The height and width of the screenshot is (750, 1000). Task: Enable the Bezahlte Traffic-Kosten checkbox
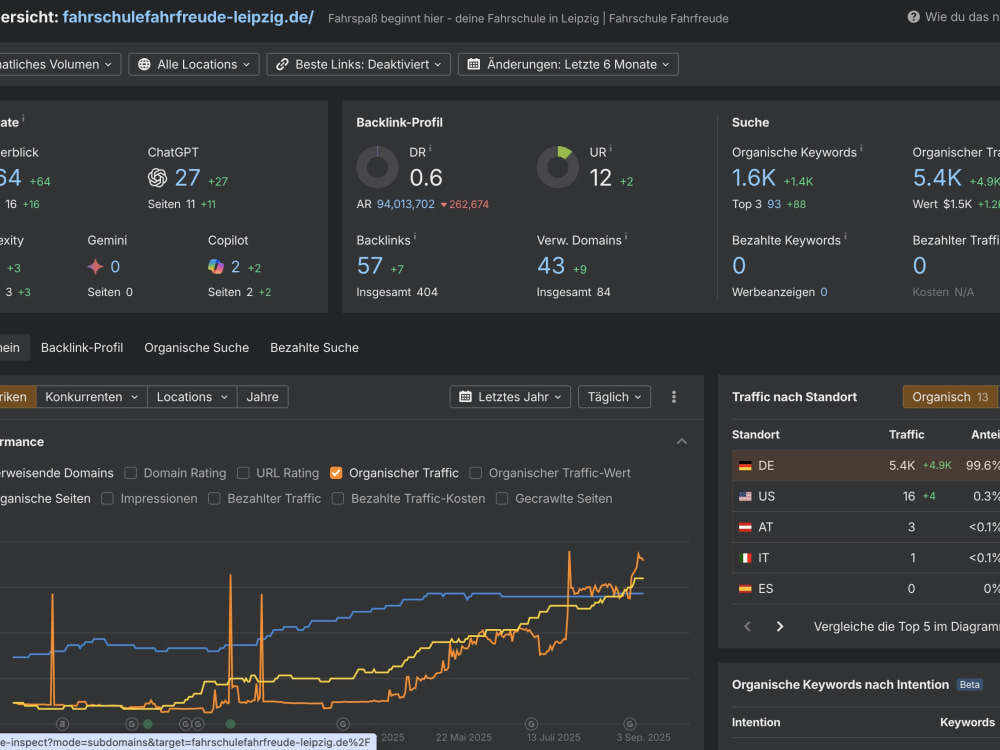(337, 498)
